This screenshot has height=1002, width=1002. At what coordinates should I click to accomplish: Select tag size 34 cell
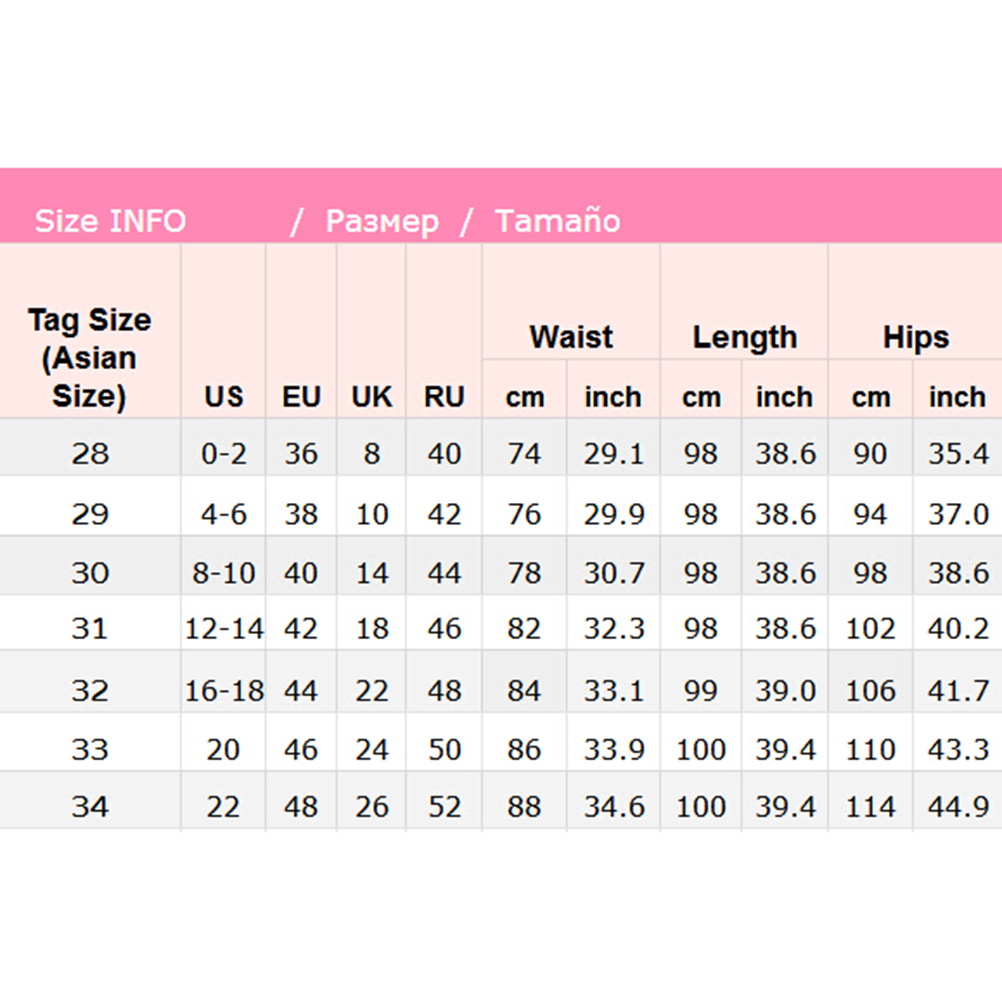(90, 806)
